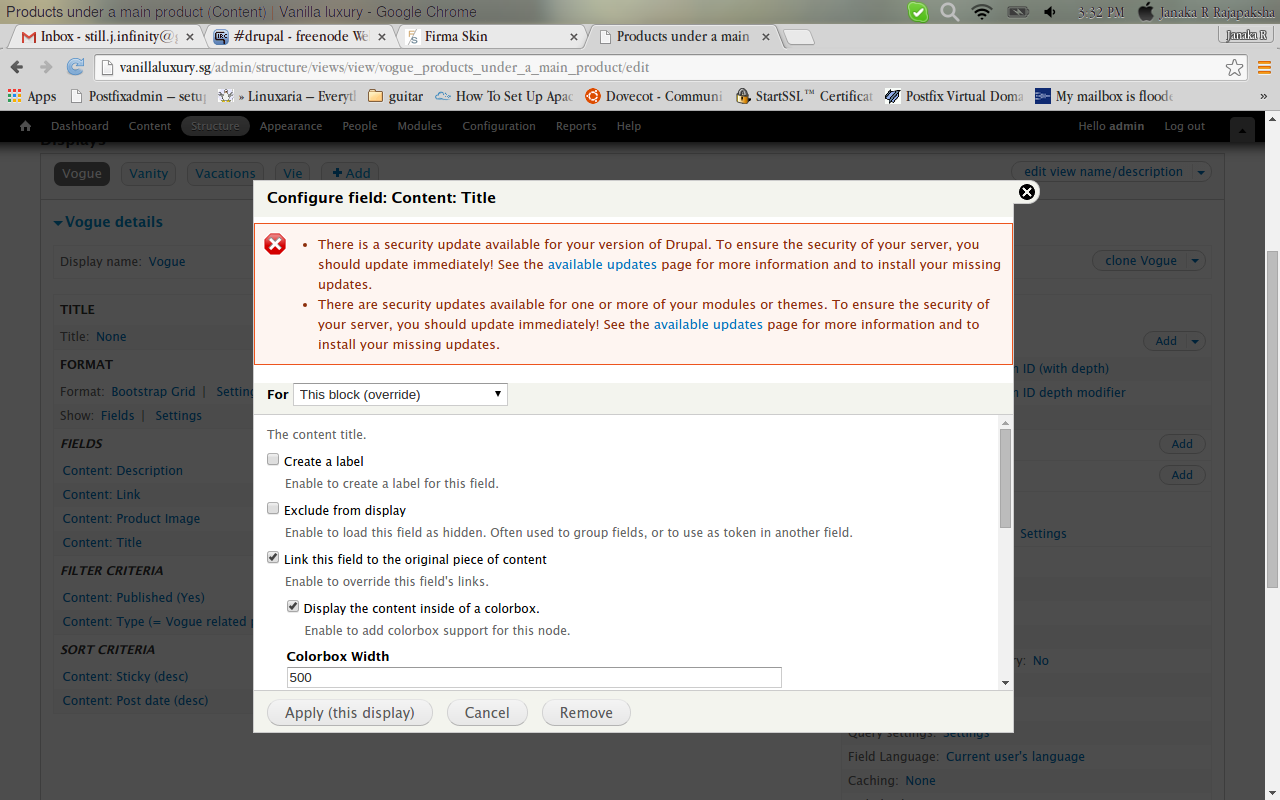Click the Remove button in dialog
Screen dimensions: 1280x800
[x=586, y=713]
